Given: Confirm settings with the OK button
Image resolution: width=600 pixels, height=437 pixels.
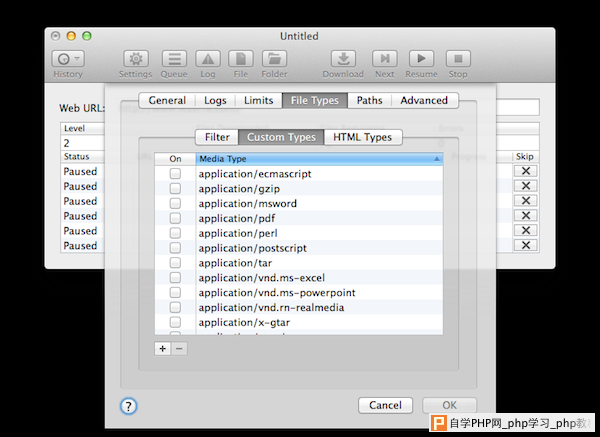Looking at the screenshot, I should point(450,405).
